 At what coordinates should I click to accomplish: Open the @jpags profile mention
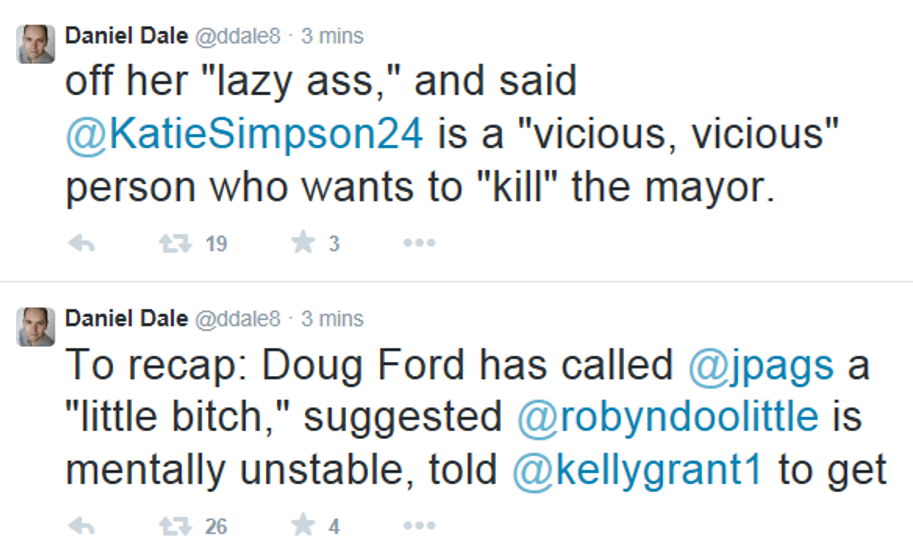click(760, 365)
